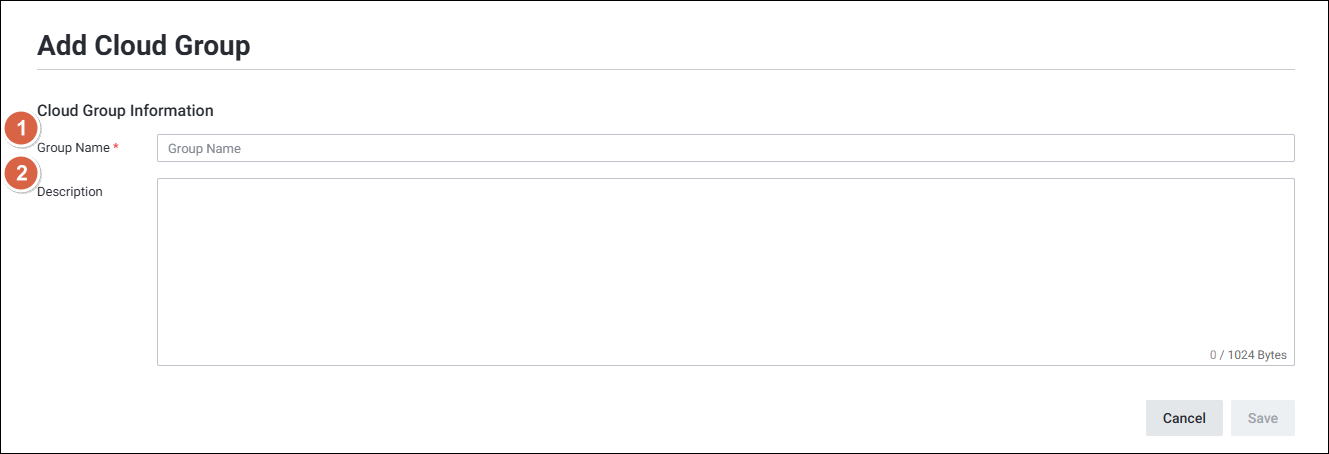Click the word 'Cloud' in the section heading
Viewport: 1329px width, 454px height.
pyautogui.click(x=57, y=110)
